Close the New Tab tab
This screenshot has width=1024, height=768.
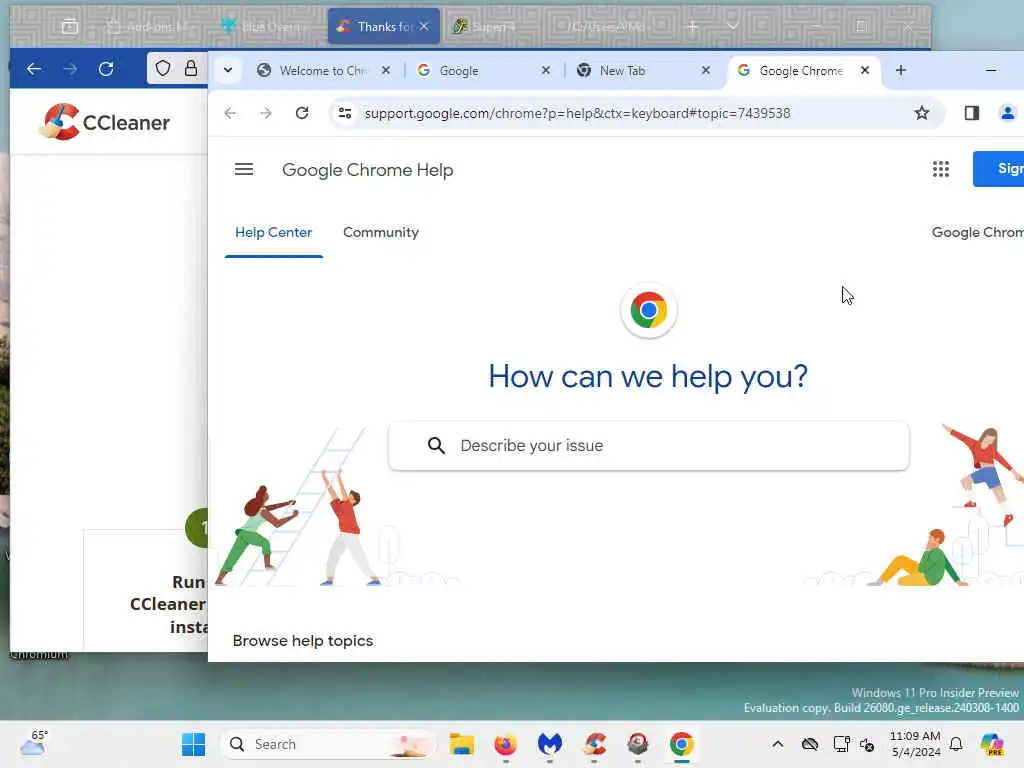click(x=705, y=71)
